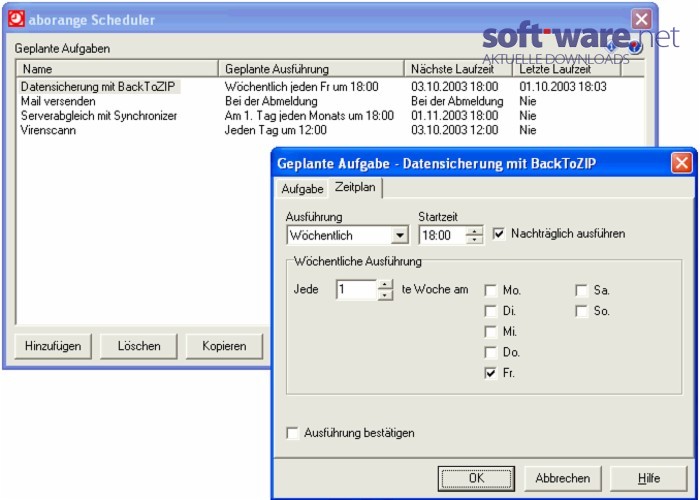Click cell 01.11.2003 18:00
700x500 pixels.
coord(454,116)
